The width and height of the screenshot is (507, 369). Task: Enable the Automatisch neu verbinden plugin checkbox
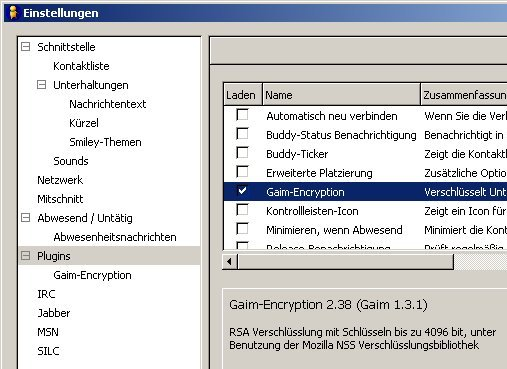pos(242,115)
